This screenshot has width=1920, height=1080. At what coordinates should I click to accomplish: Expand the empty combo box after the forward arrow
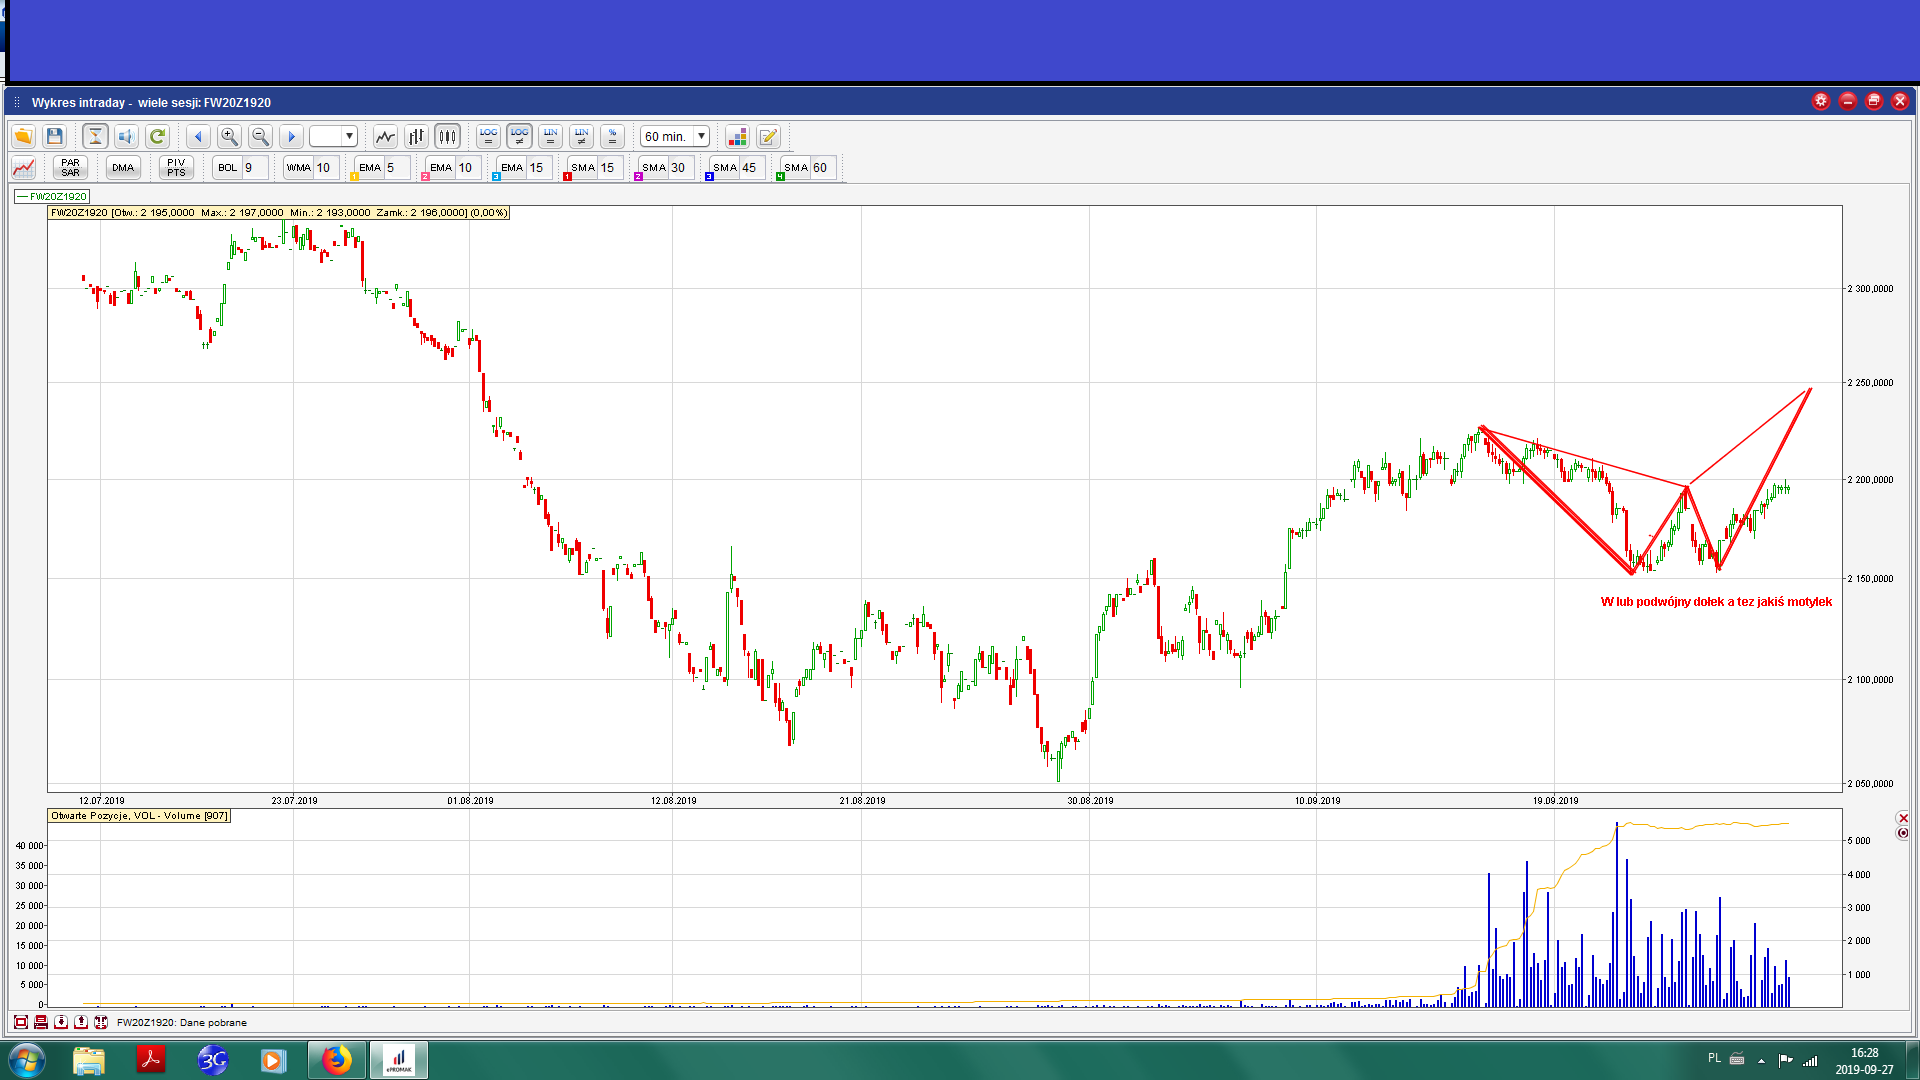[349, 136]
